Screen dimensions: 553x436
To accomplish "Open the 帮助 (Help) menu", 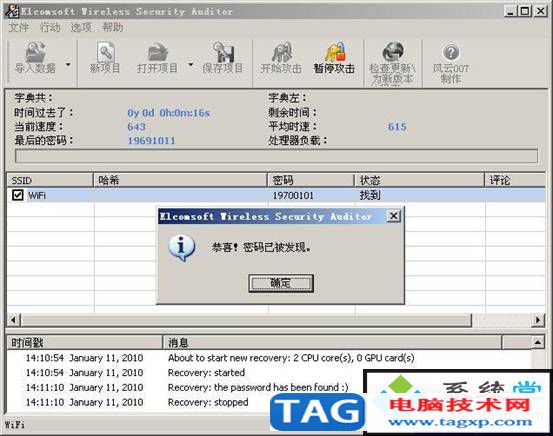I will pos(113,27).
